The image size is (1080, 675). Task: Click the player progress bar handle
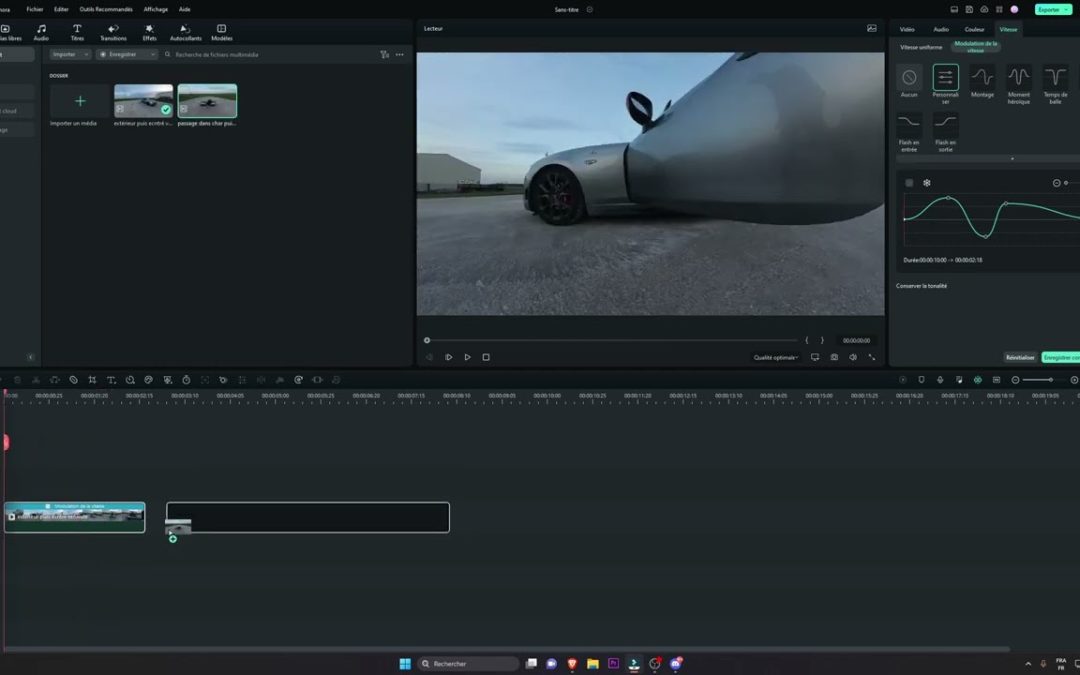[427, 340]
